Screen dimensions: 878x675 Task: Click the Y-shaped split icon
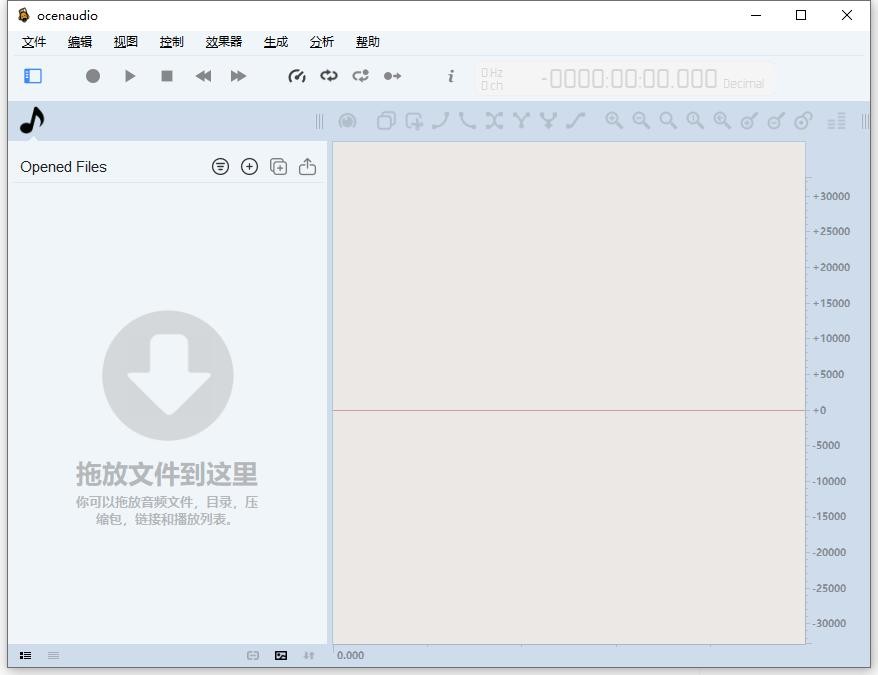(x=521, y=120)
